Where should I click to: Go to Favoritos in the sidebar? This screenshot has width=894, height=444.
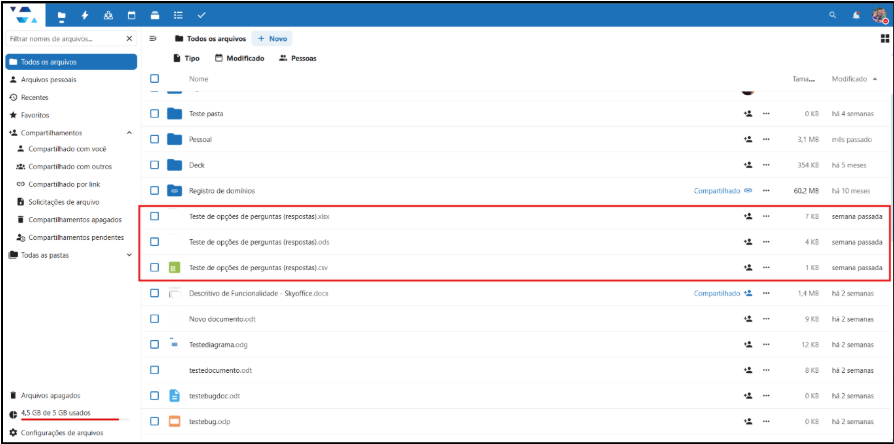coord(35,115)
